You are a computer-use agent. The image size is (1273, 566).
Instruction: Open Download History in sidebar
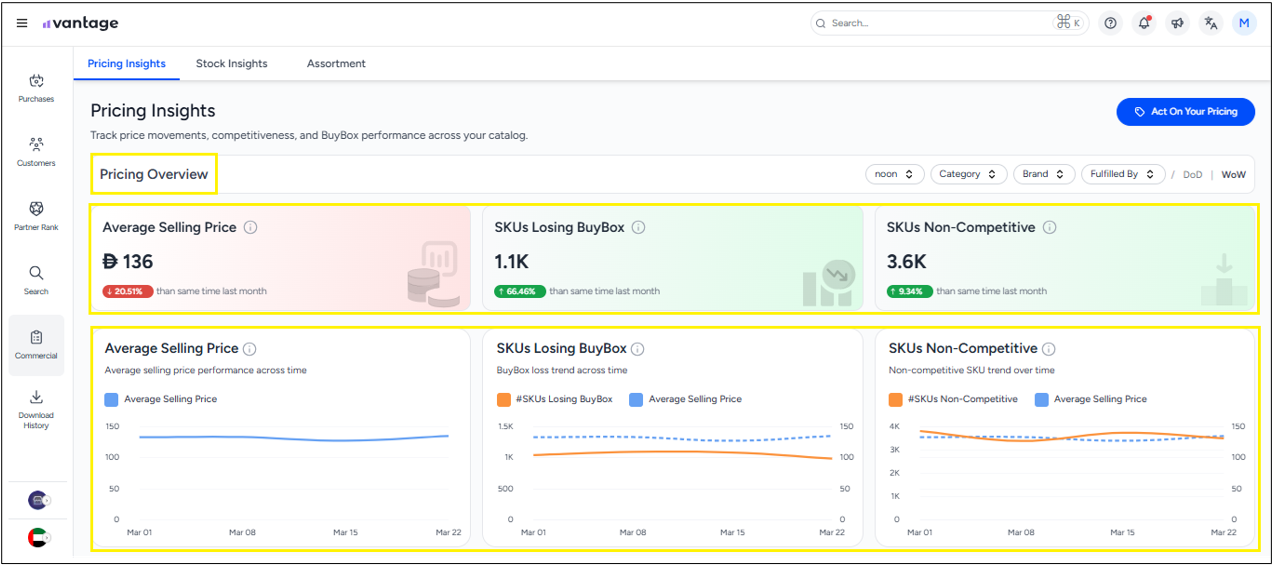click(x=36, y=409)
